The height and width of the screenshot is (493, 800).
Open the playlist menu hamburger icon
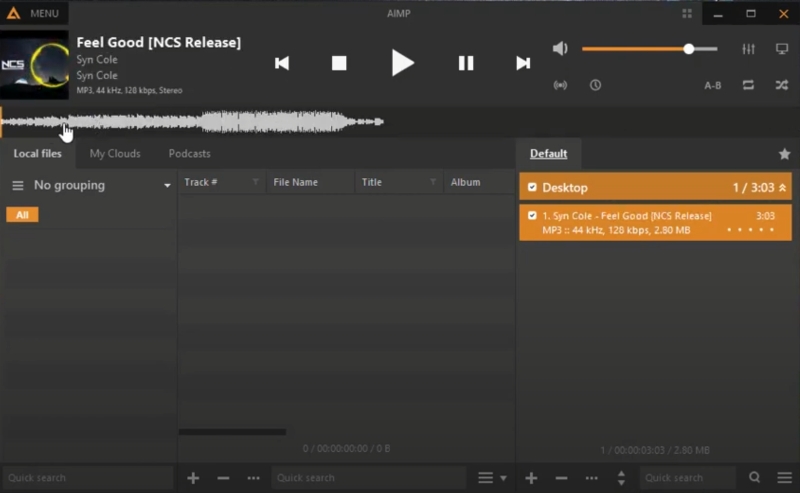784,478
